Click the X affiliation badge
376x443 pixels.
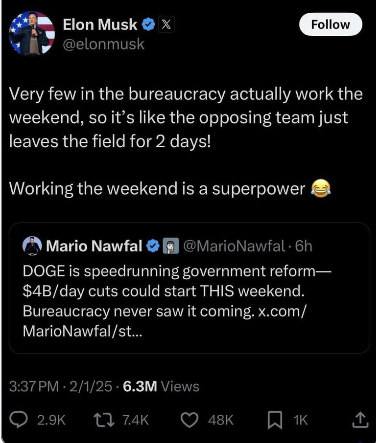click(166, 25)
